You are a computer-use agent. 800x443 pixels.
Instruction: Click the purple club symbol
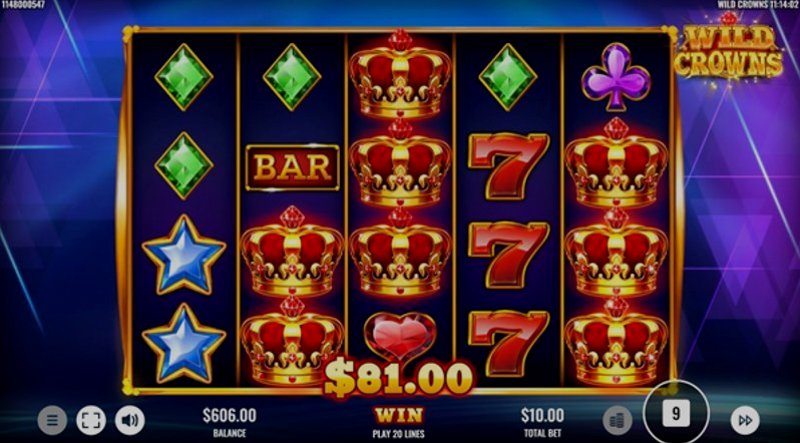[x=616, y=77]
